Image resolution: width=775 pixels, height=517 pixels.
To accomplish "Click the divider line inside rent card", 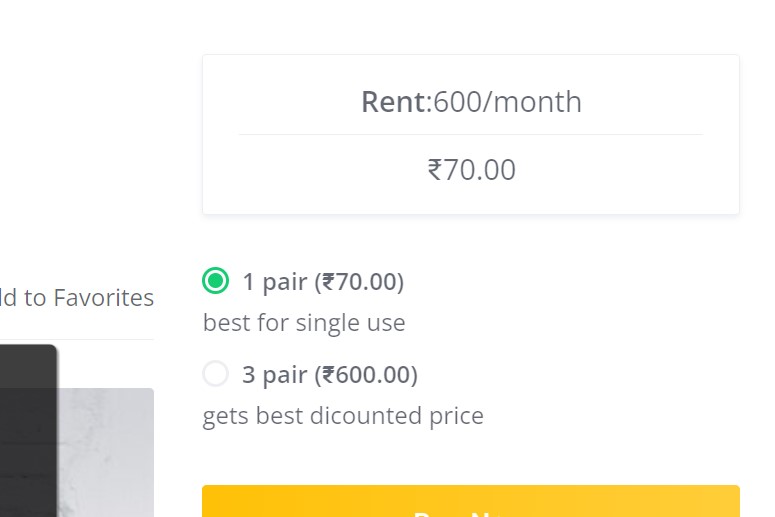I will [x=471, y=134].
